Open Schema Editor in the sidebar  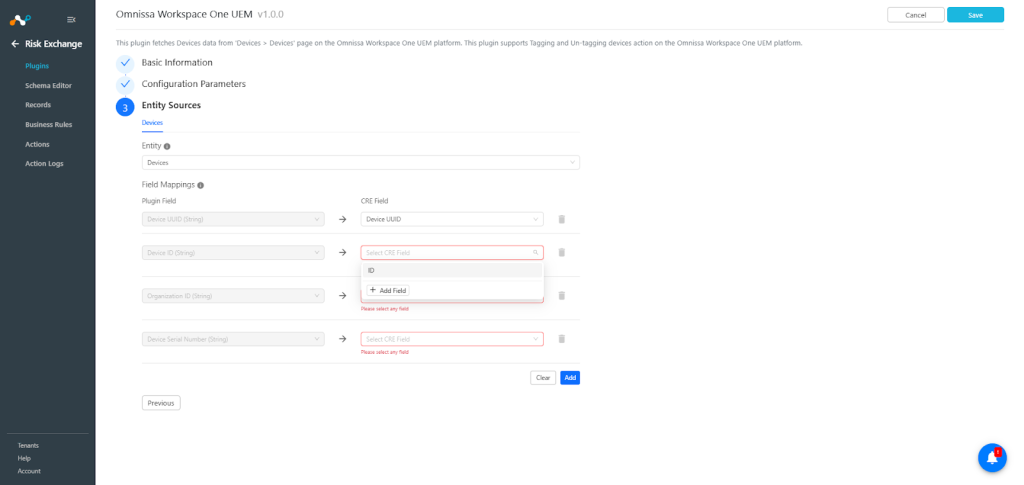pyautogui.click(x=48, y=86)
